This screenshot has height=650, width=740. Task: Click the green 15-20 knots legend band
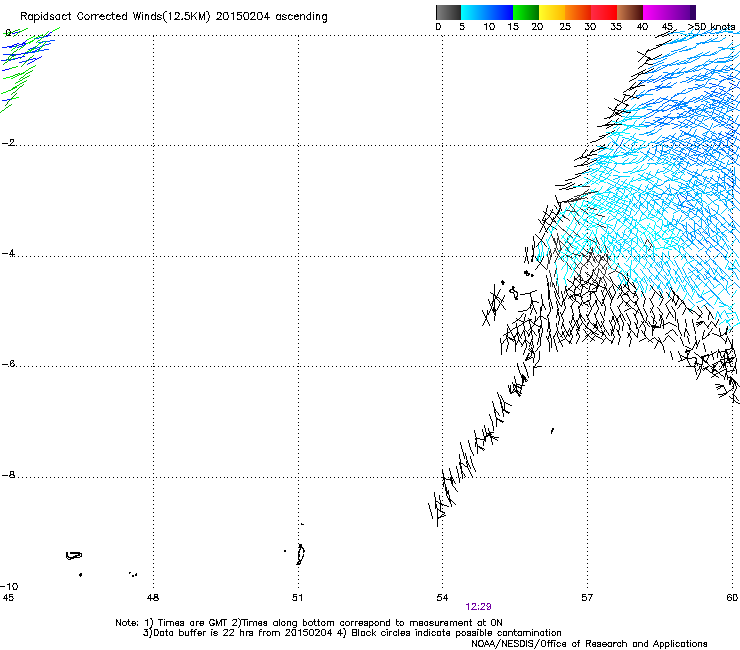point(526,12)
